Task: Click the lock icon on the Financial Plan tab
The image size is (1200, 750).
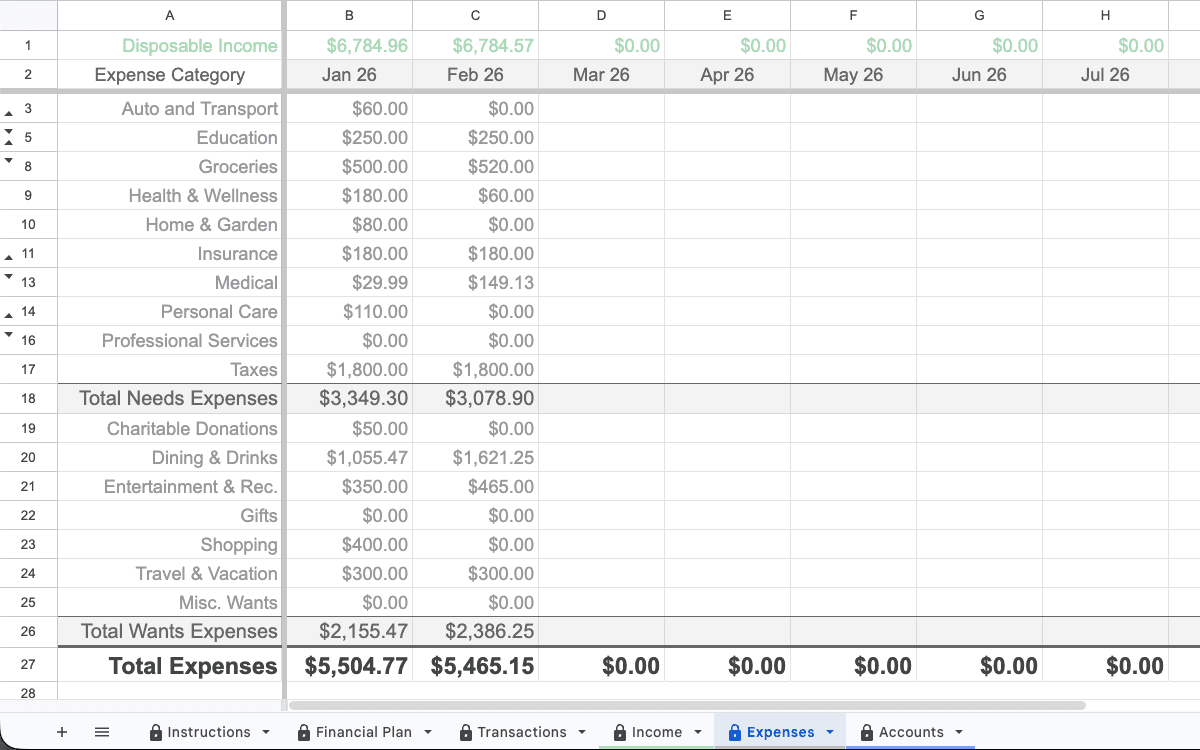Action: point(302,731)
